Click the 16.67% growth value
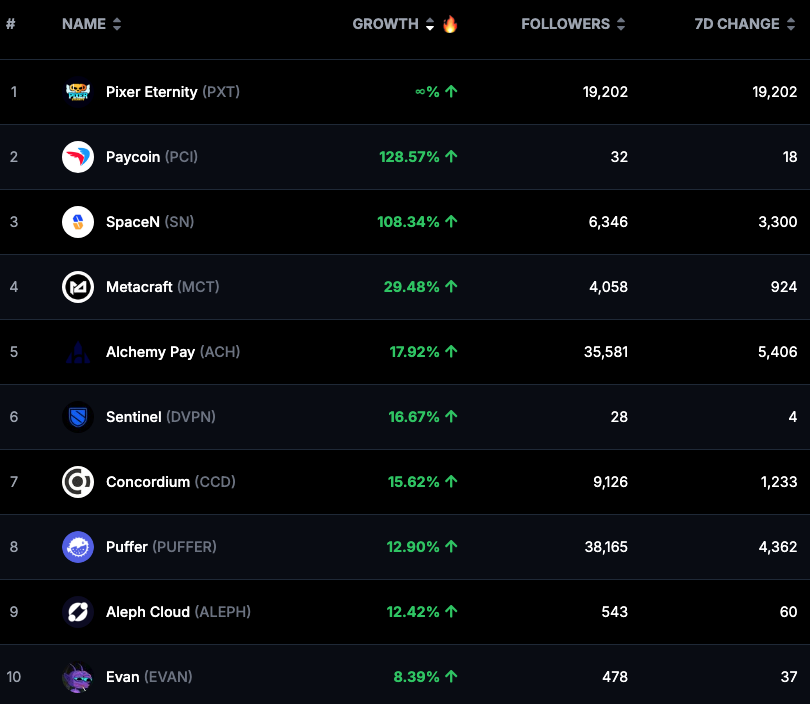The width and height of the screenshot is (810, 704). tap(414, 417)
